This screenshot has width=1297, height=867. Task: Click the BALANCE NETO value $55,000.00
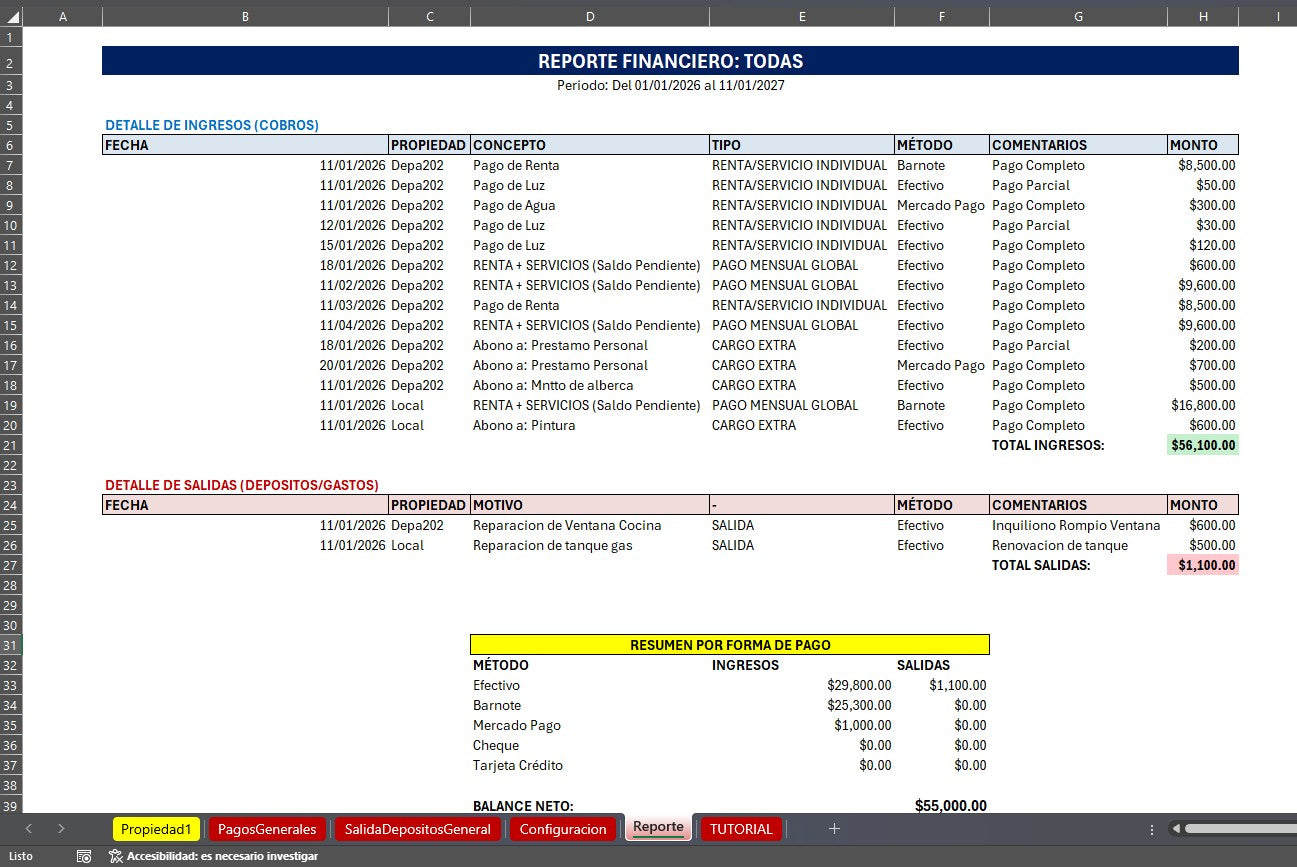click(x=950, y=806)
